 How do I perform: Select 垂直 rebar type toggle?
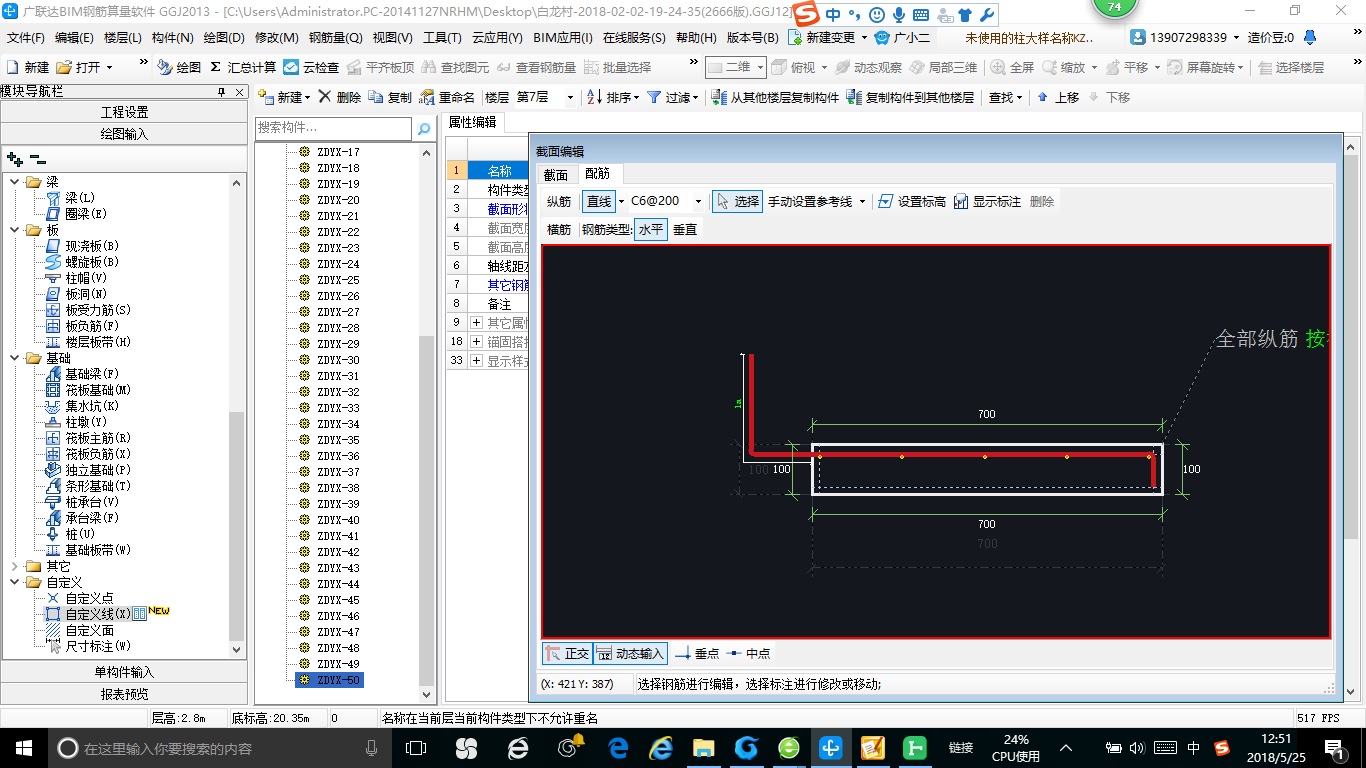point(685,229)
